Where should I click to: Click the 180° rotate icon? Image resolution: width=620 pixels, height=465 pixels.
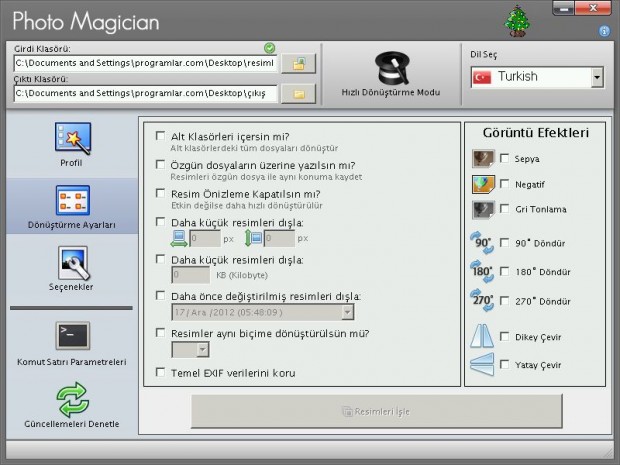point(482,271)
